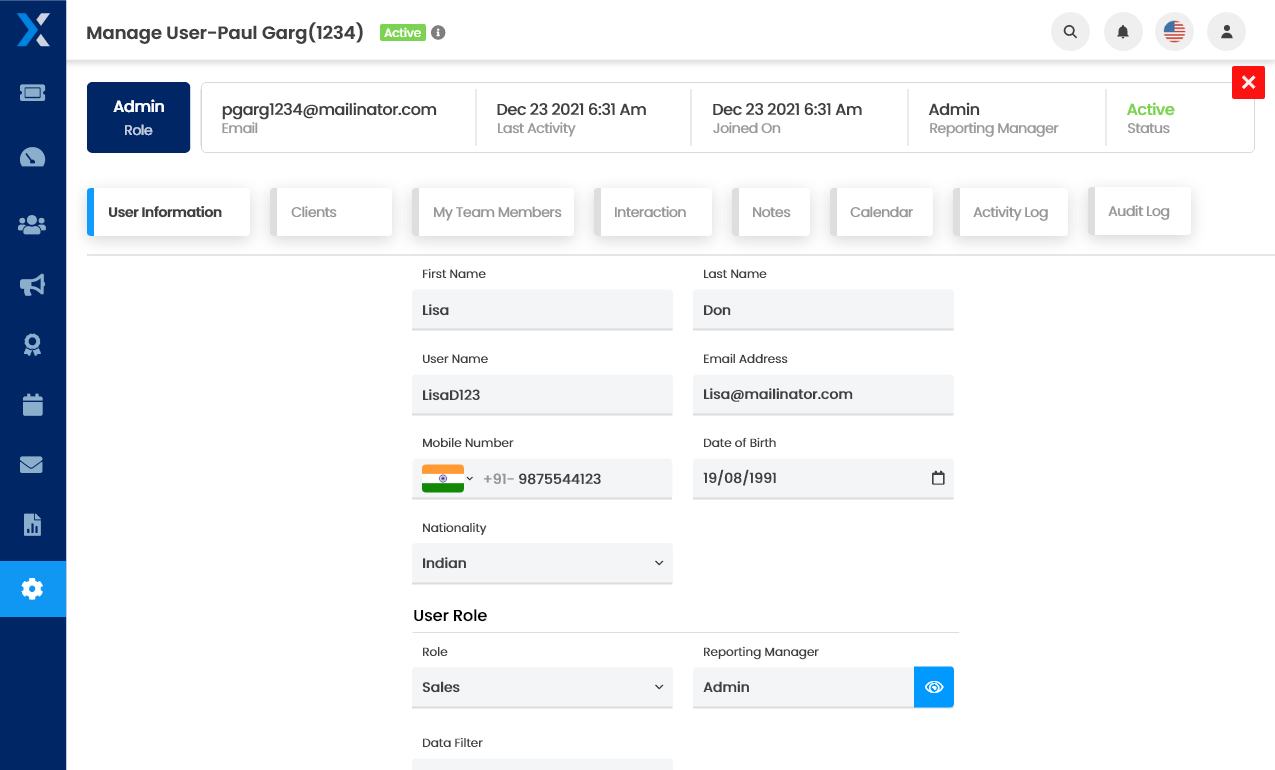
Task: Open the settings gear sidebar icon
Action: (32, 589)
